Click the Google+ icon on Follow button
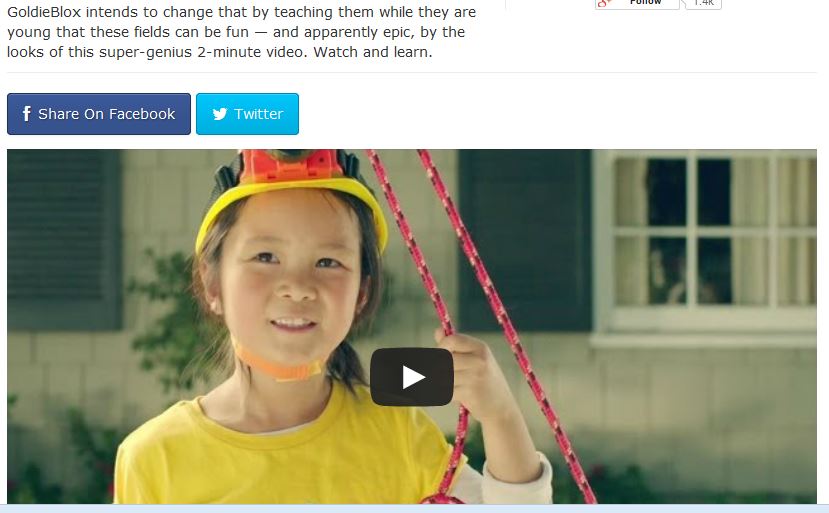 coord(605,4)
